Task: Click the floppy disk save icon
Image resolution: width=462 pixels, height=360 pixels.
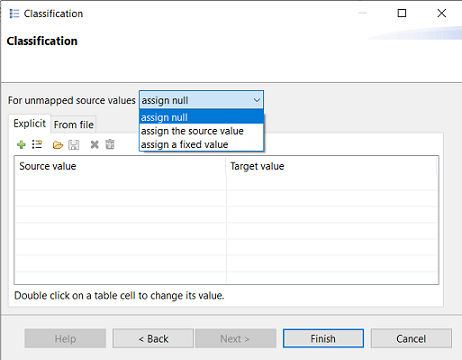Action: coord(74,145)
